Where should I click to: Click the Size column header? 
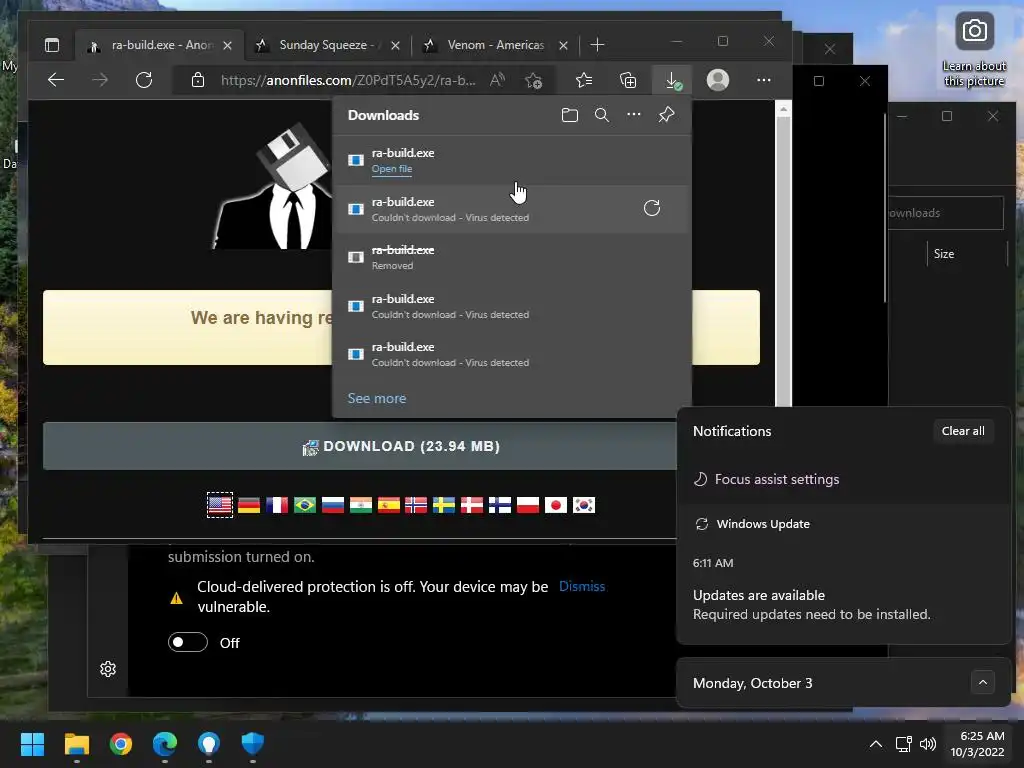click(x=944, y=254)
